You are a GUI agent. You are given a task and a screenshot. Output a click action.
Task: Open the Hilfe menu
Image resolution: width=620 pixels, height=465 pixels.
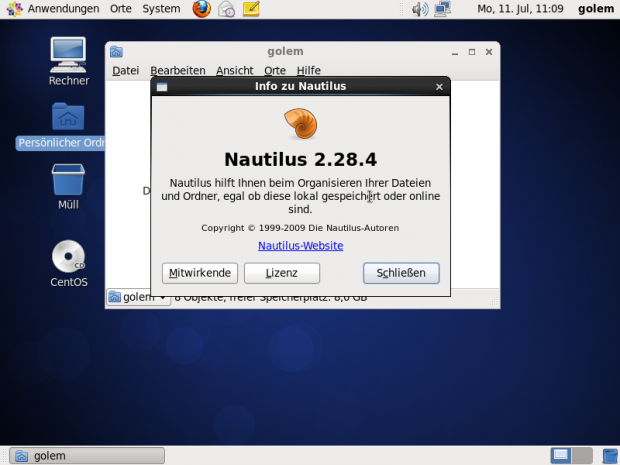click(x=309, y=70)
